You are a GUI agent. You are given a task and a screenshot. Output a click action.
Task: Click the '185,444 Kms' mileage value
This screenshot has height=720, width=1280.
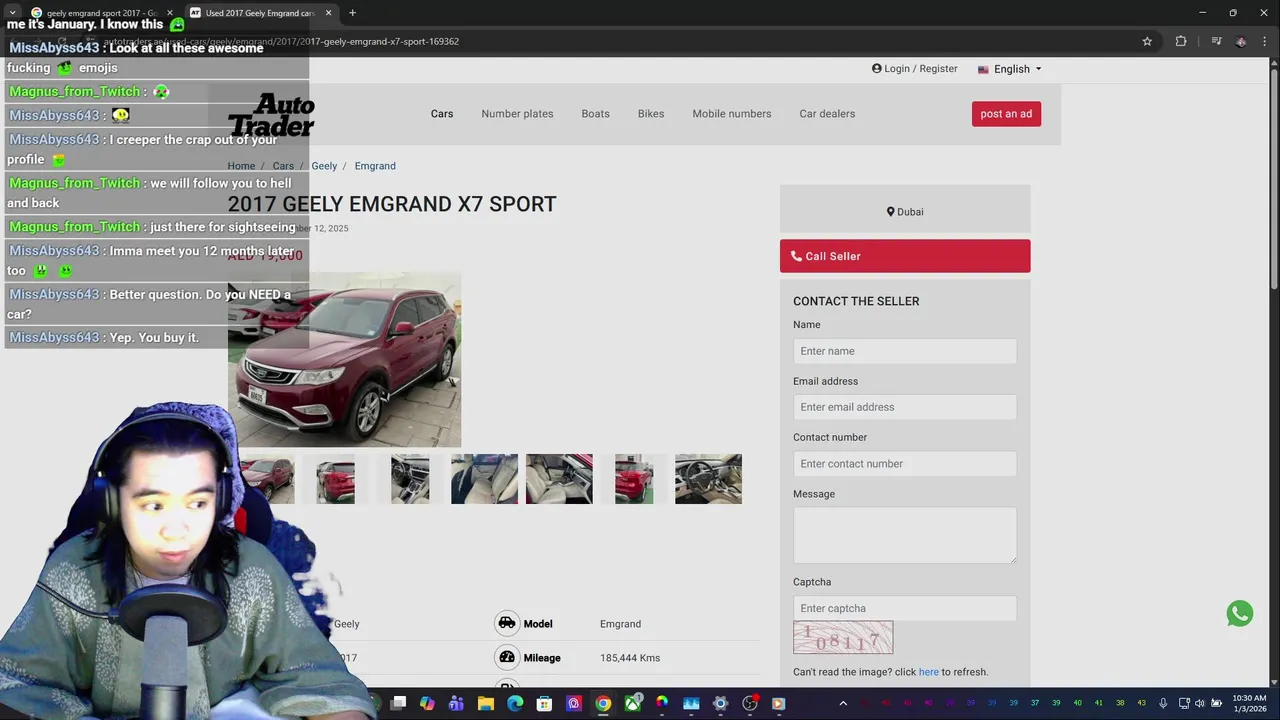[630, 658]
